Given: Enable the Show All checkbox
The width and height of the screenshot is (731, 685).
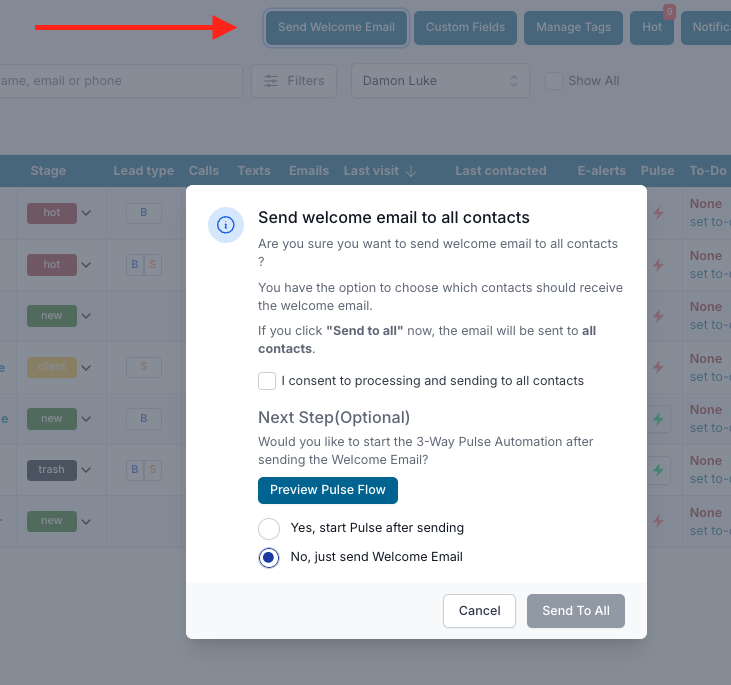Looking at the screenshot, I should tap(554, 81).
